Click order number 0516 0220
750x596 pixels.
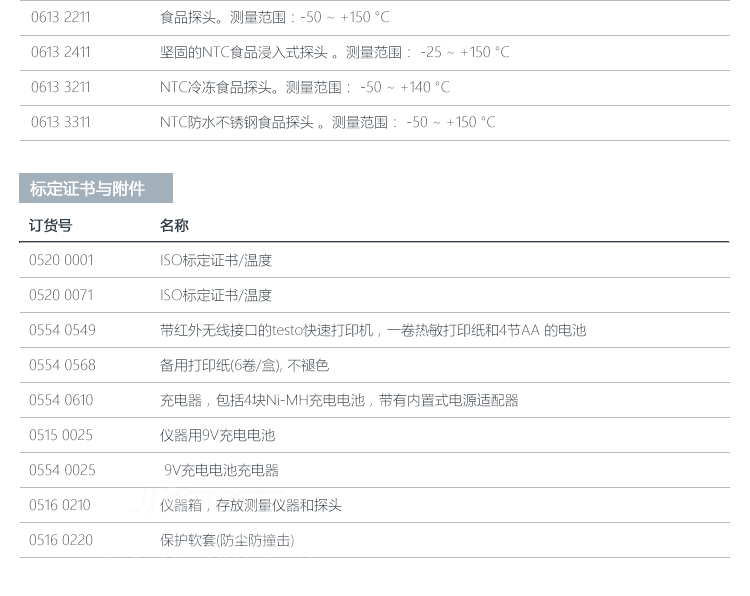61,540
